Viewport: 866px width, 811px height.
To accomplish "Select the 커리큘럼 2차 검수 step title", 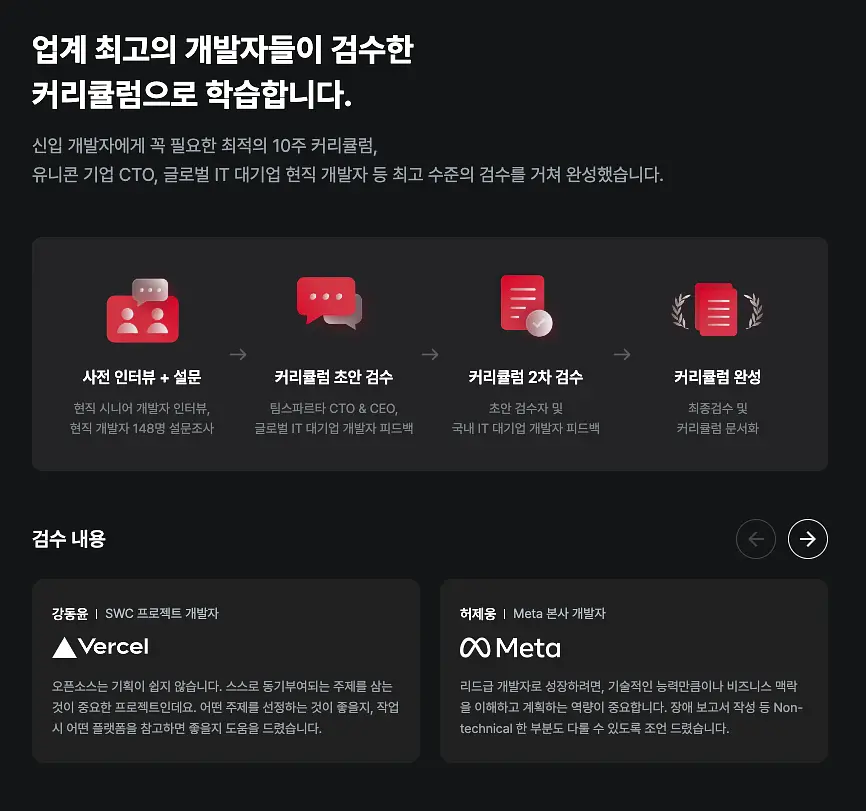I will 526,377.
